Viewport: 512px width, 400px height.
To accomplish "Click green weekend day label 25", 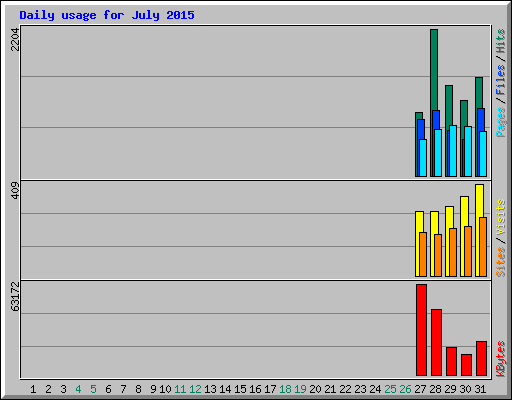I will click(390, 389).
